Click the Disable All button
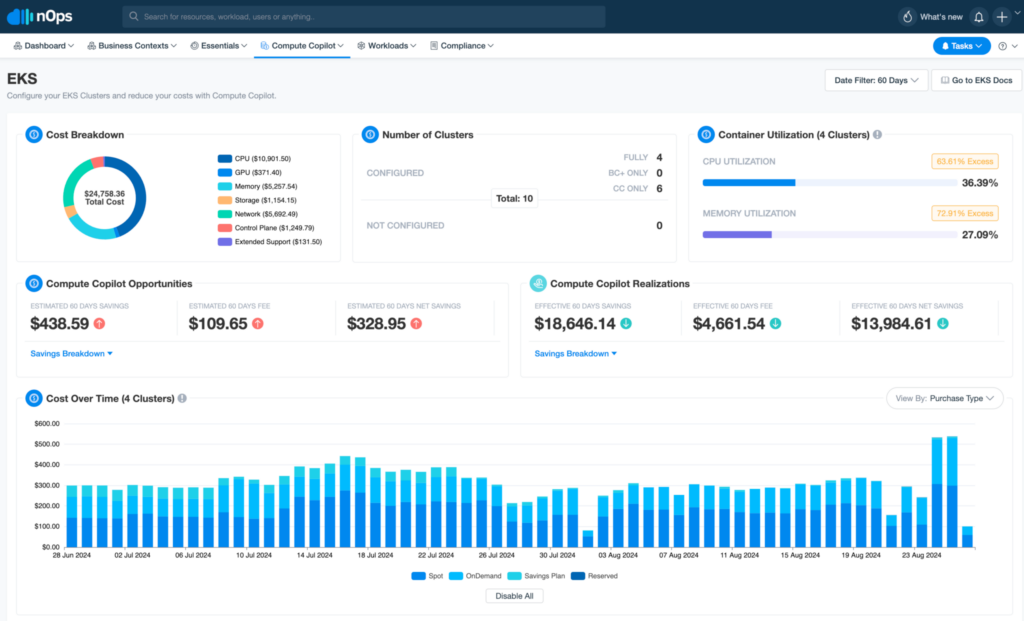 514,595
